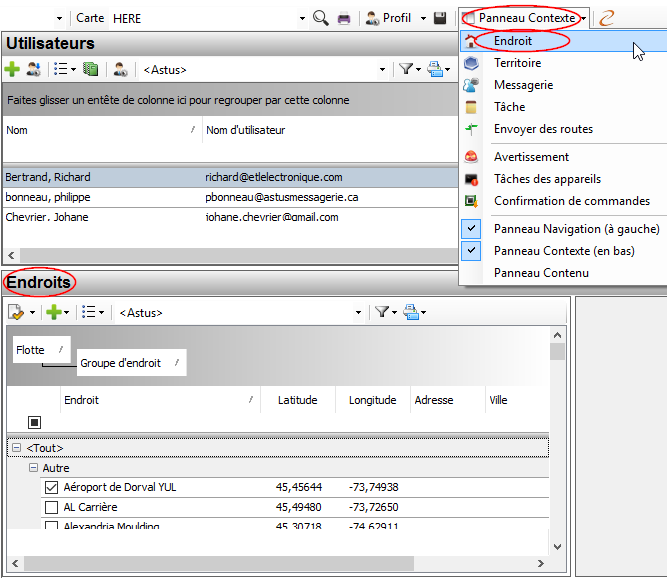
Task: Select the Bertrand, Richard user row
Action: [x=100, y=177]
